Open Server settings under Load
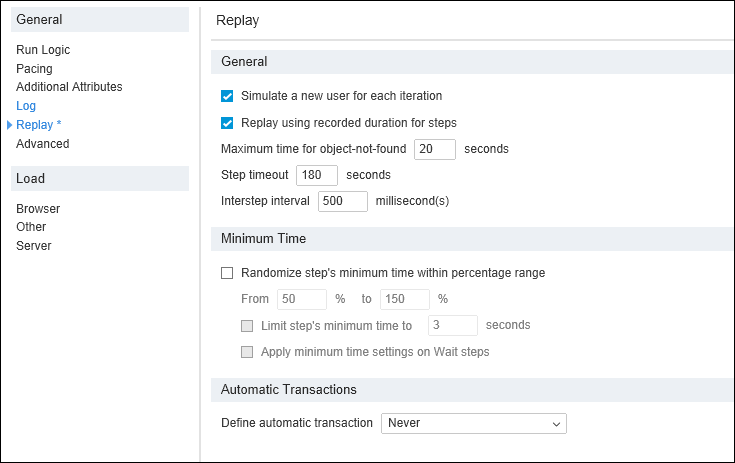This screenshot has height=463, width=735. point(34,246)
